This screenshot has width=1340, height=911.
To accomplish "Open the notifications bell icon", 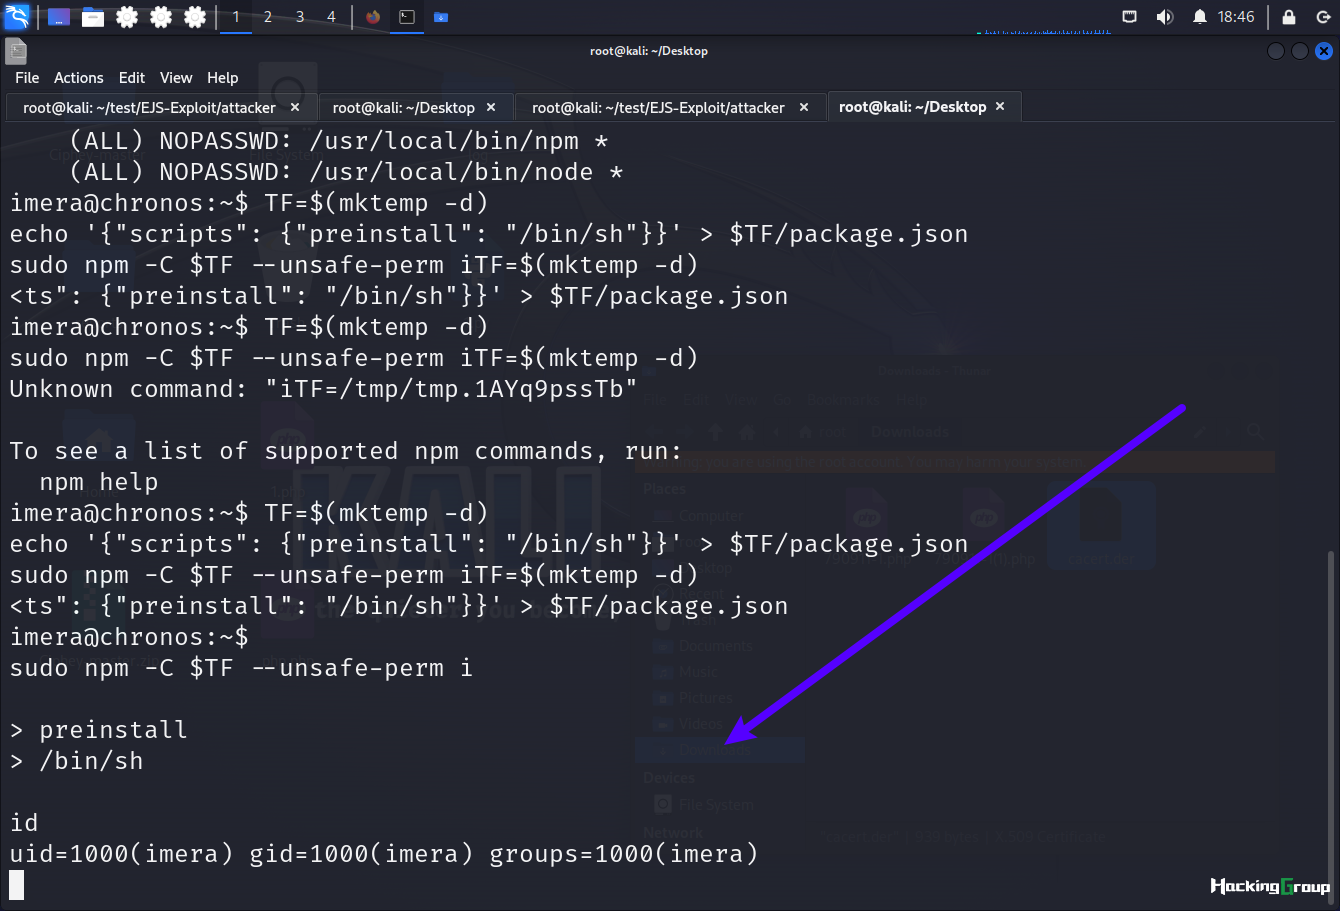I will tap(1200, 17).
